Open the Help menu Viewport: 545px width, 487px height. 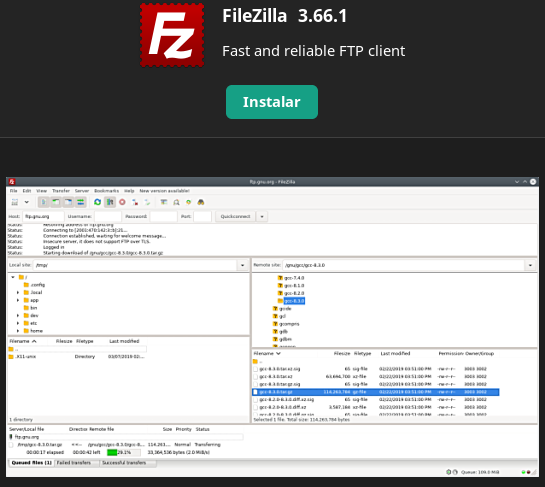(x=129, y=191)
